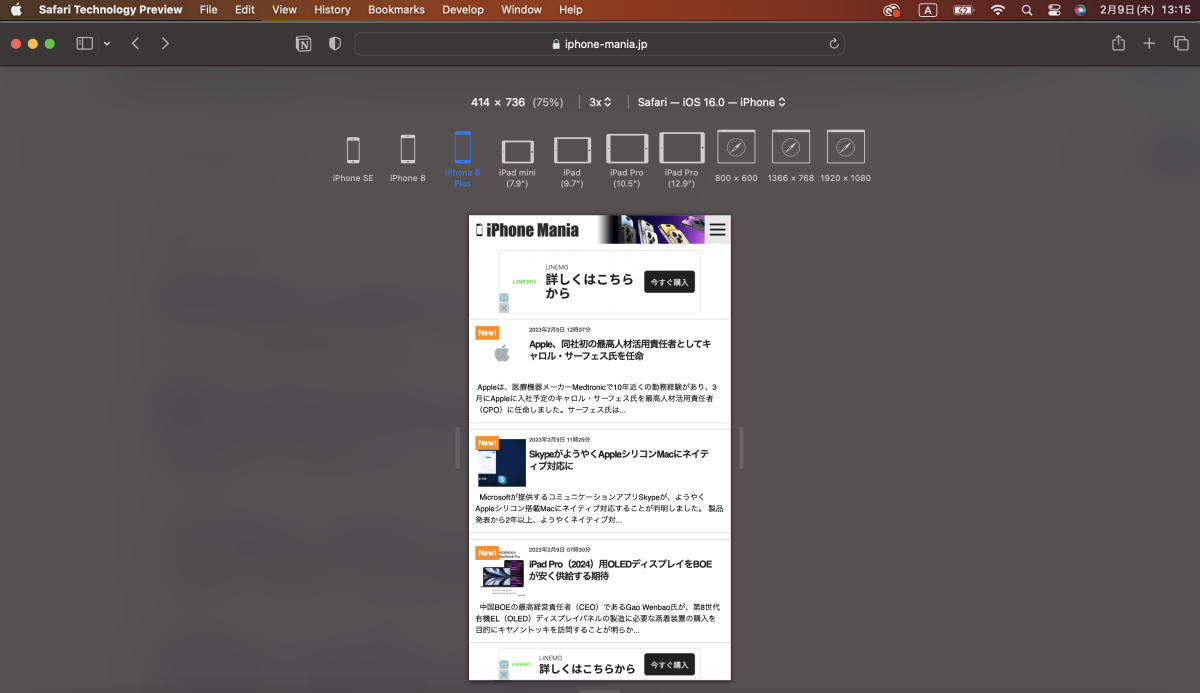Choose the 800 × 600 Safari preset
1200x693 pixels.
[x=736, y=147]
